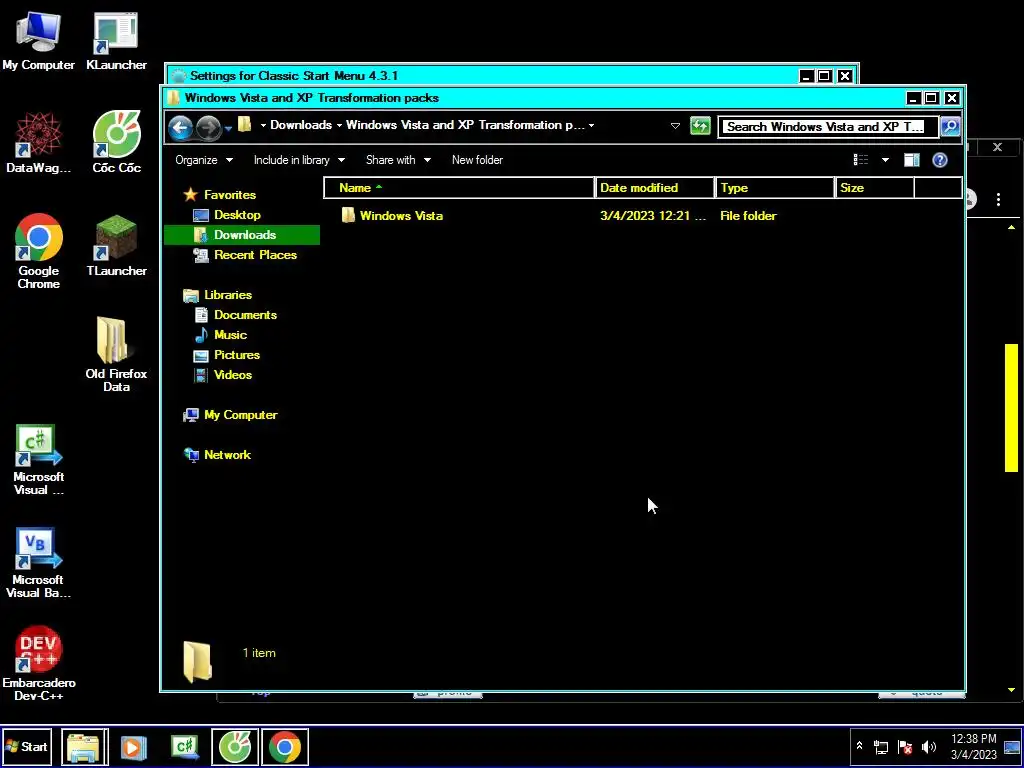Click Settings for Classic Start Menu title bar
This screenshot has width=1024, height=768.
[x=483, y=76]
